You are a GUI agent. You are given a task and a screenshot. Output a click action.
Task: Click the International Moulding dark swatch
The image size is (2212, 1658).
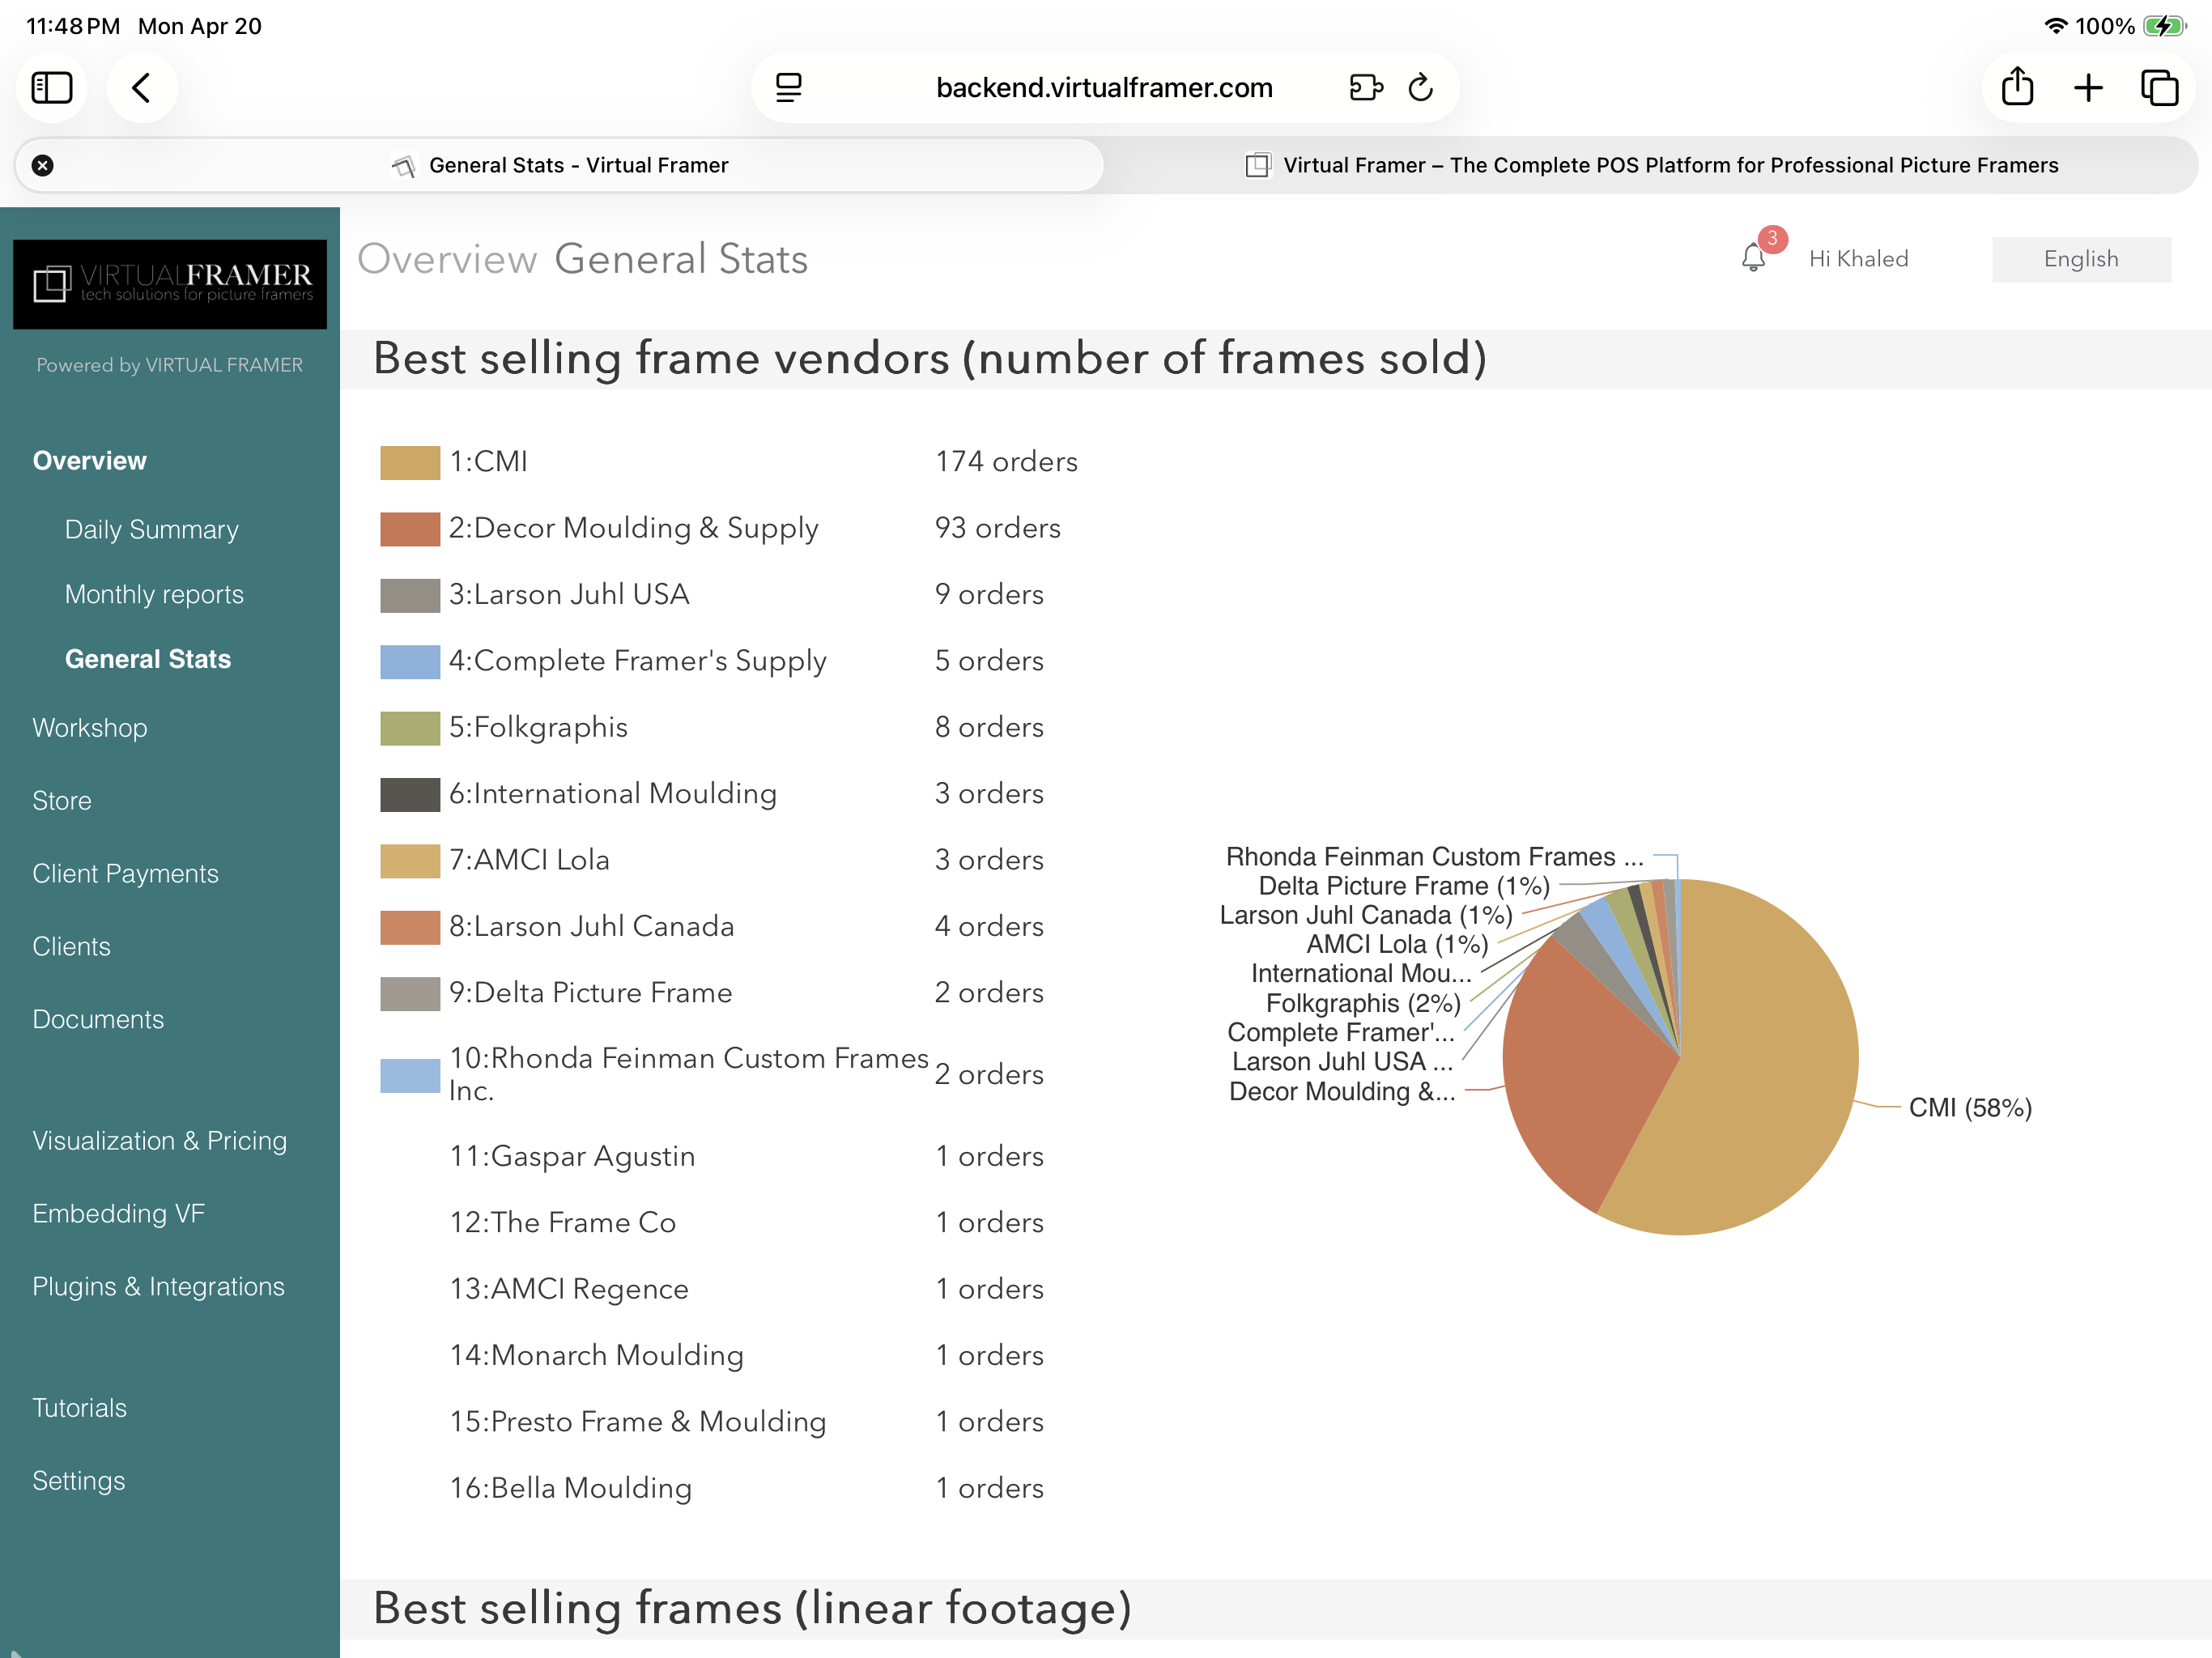coord(410,794)
